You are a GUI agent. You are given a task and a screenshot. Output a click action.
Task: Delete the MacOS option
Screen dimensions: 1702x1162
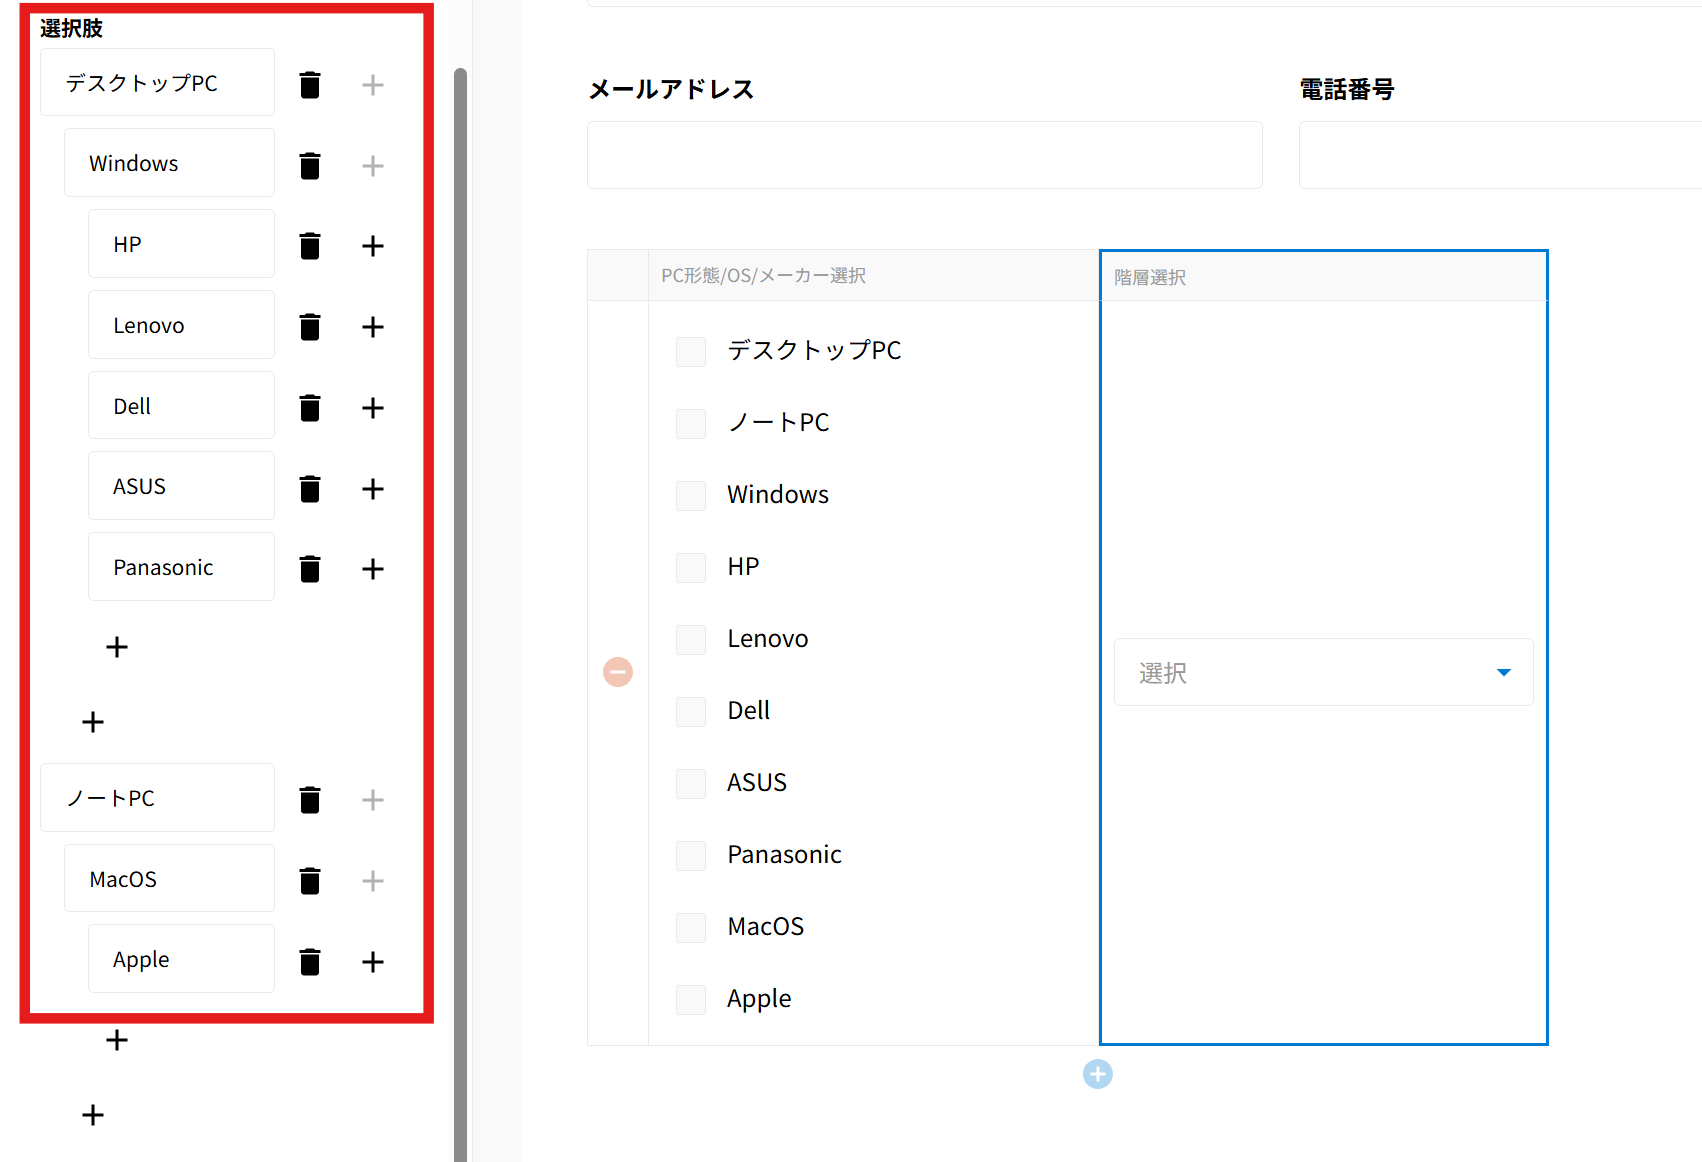pos(310,881)
